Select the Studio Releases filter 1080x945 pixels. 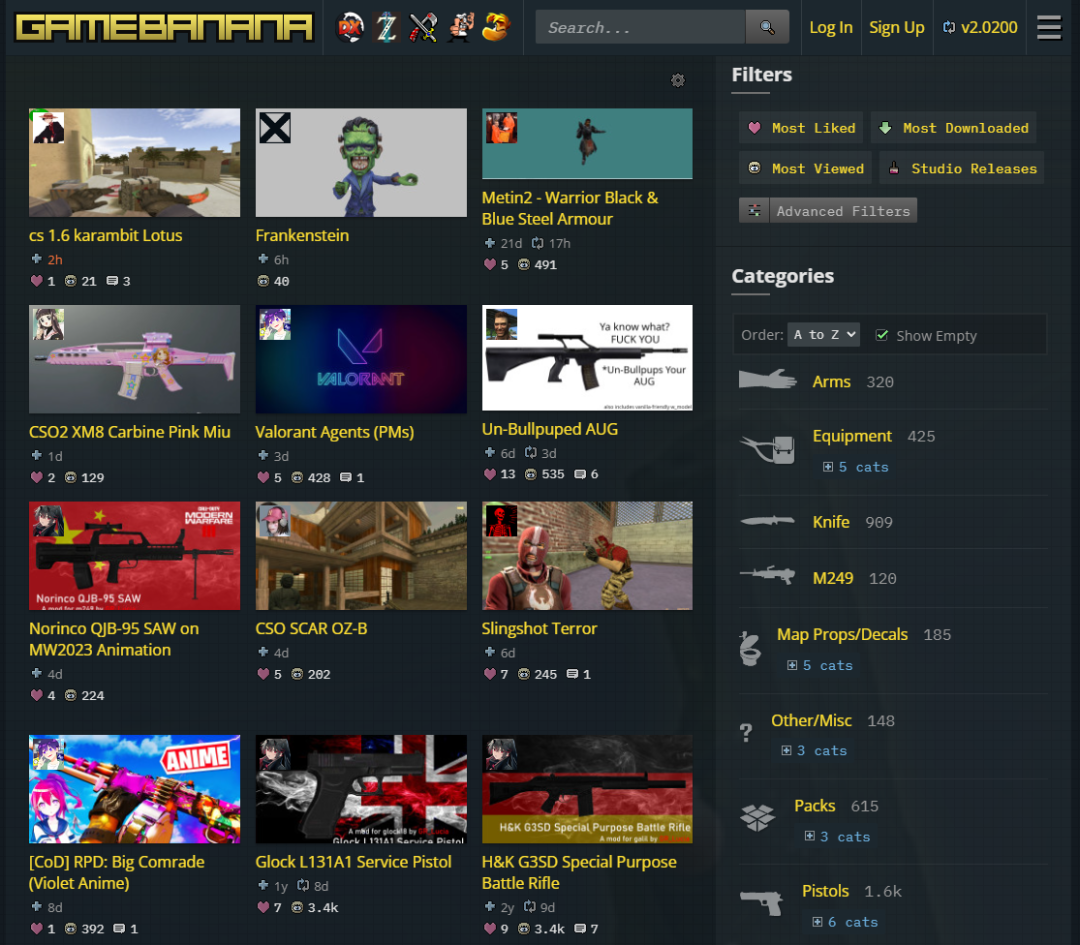(x=962, y=169)
